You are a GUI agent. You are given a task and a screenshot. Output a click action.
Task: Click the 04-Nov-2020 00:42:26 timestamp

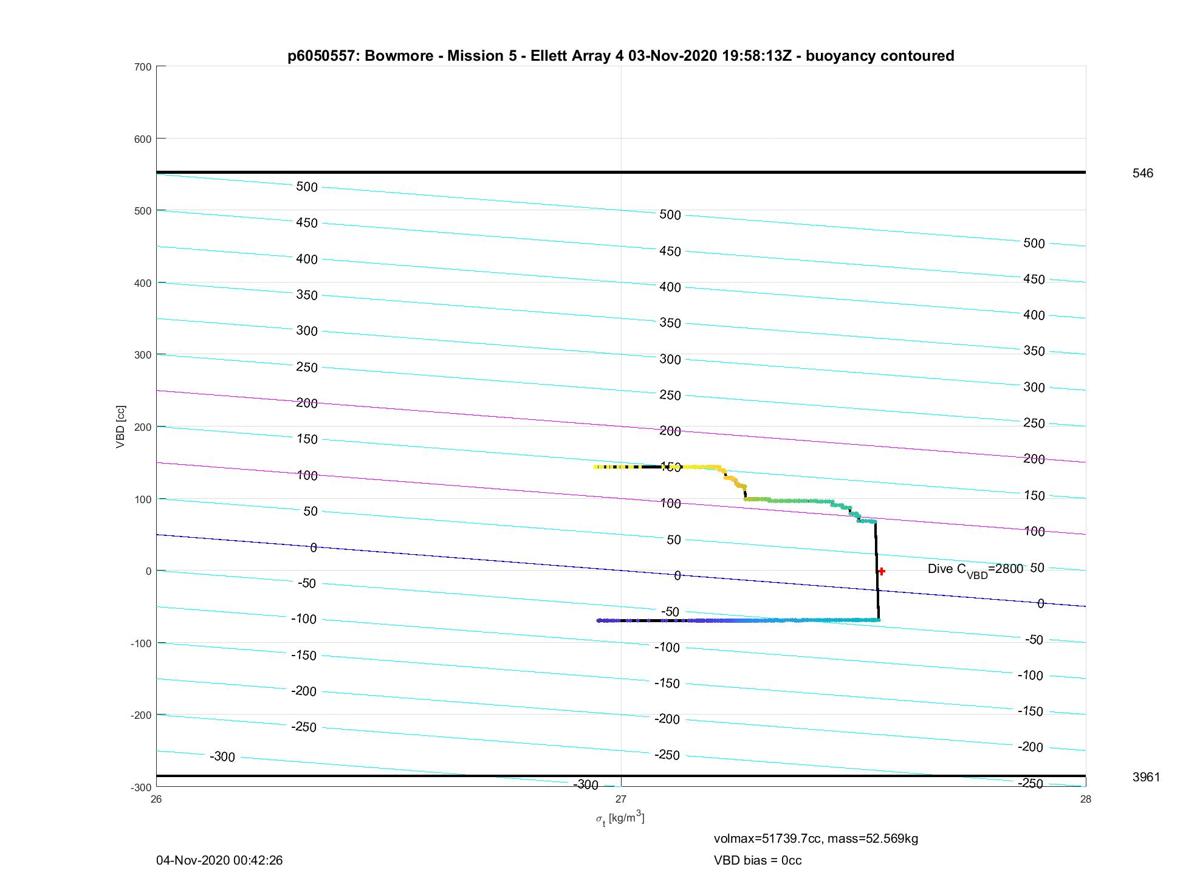[219, 860]
